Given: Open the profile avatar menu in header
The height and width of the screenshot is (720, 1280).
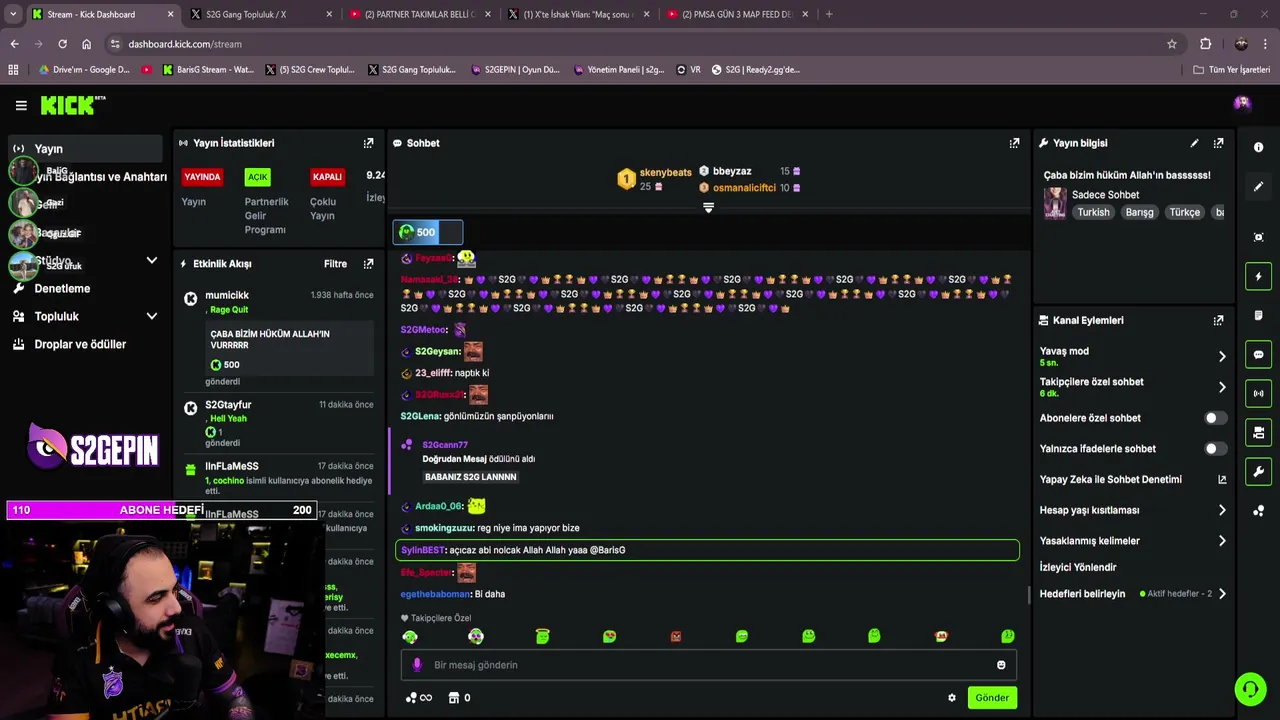Looking at the screenshot, I should 1242,104.
